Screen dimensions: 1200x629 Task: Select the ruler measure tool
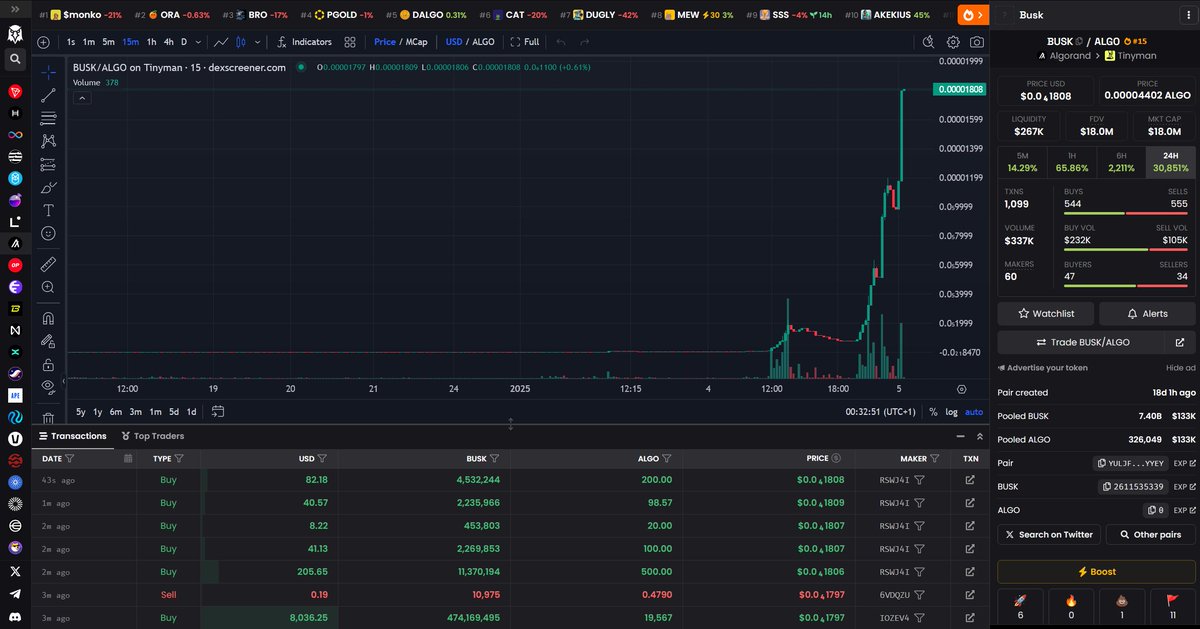(48, 264)
